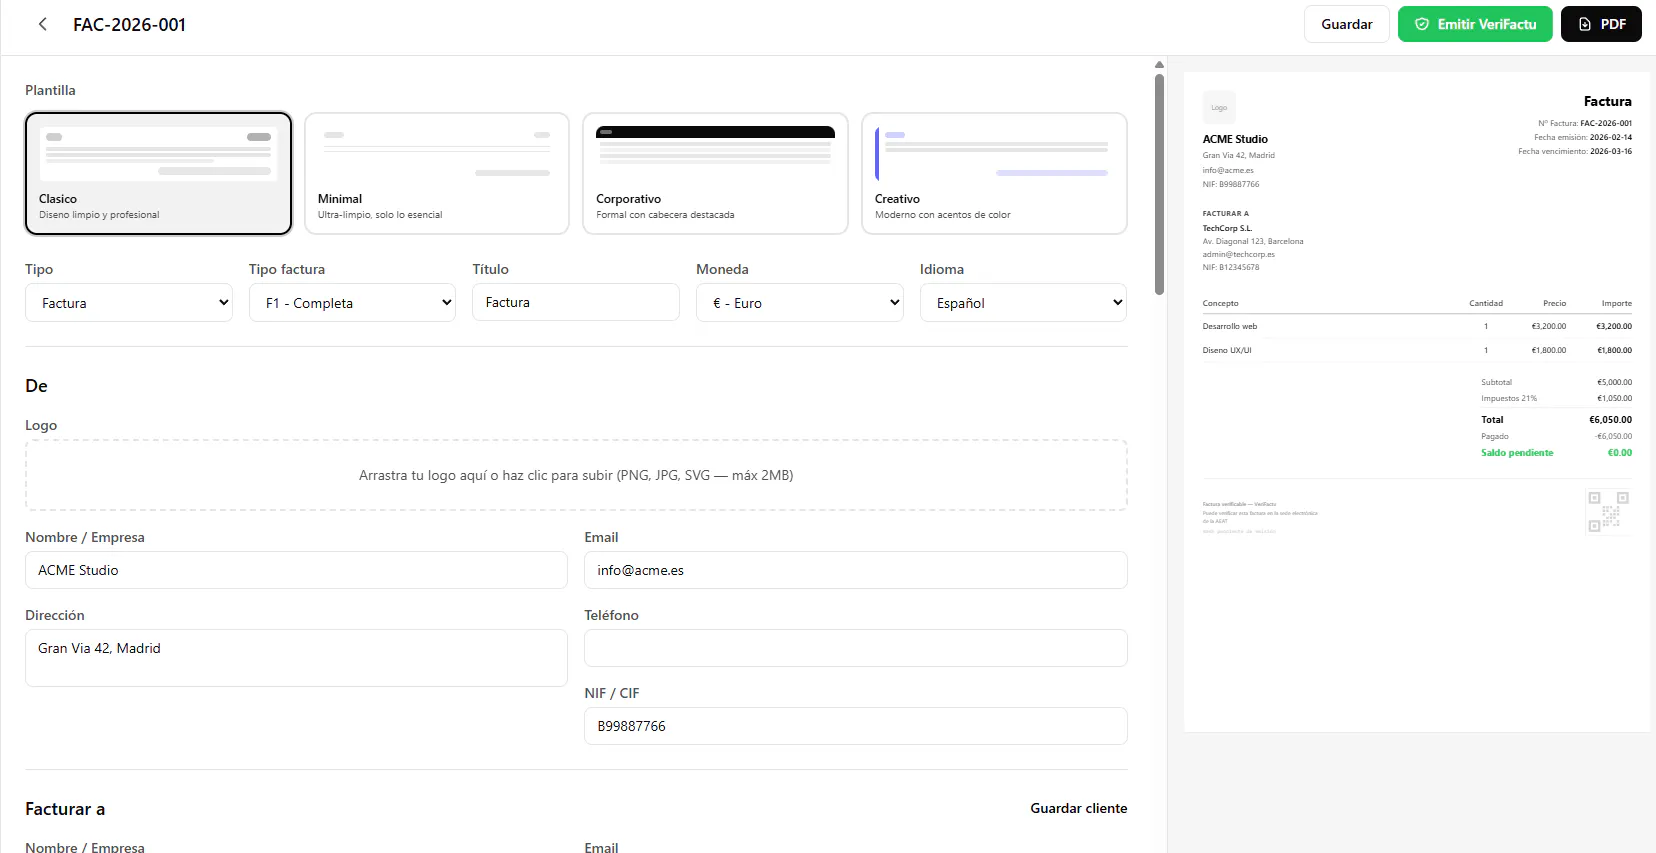Choose the Minimal template card

437,173
